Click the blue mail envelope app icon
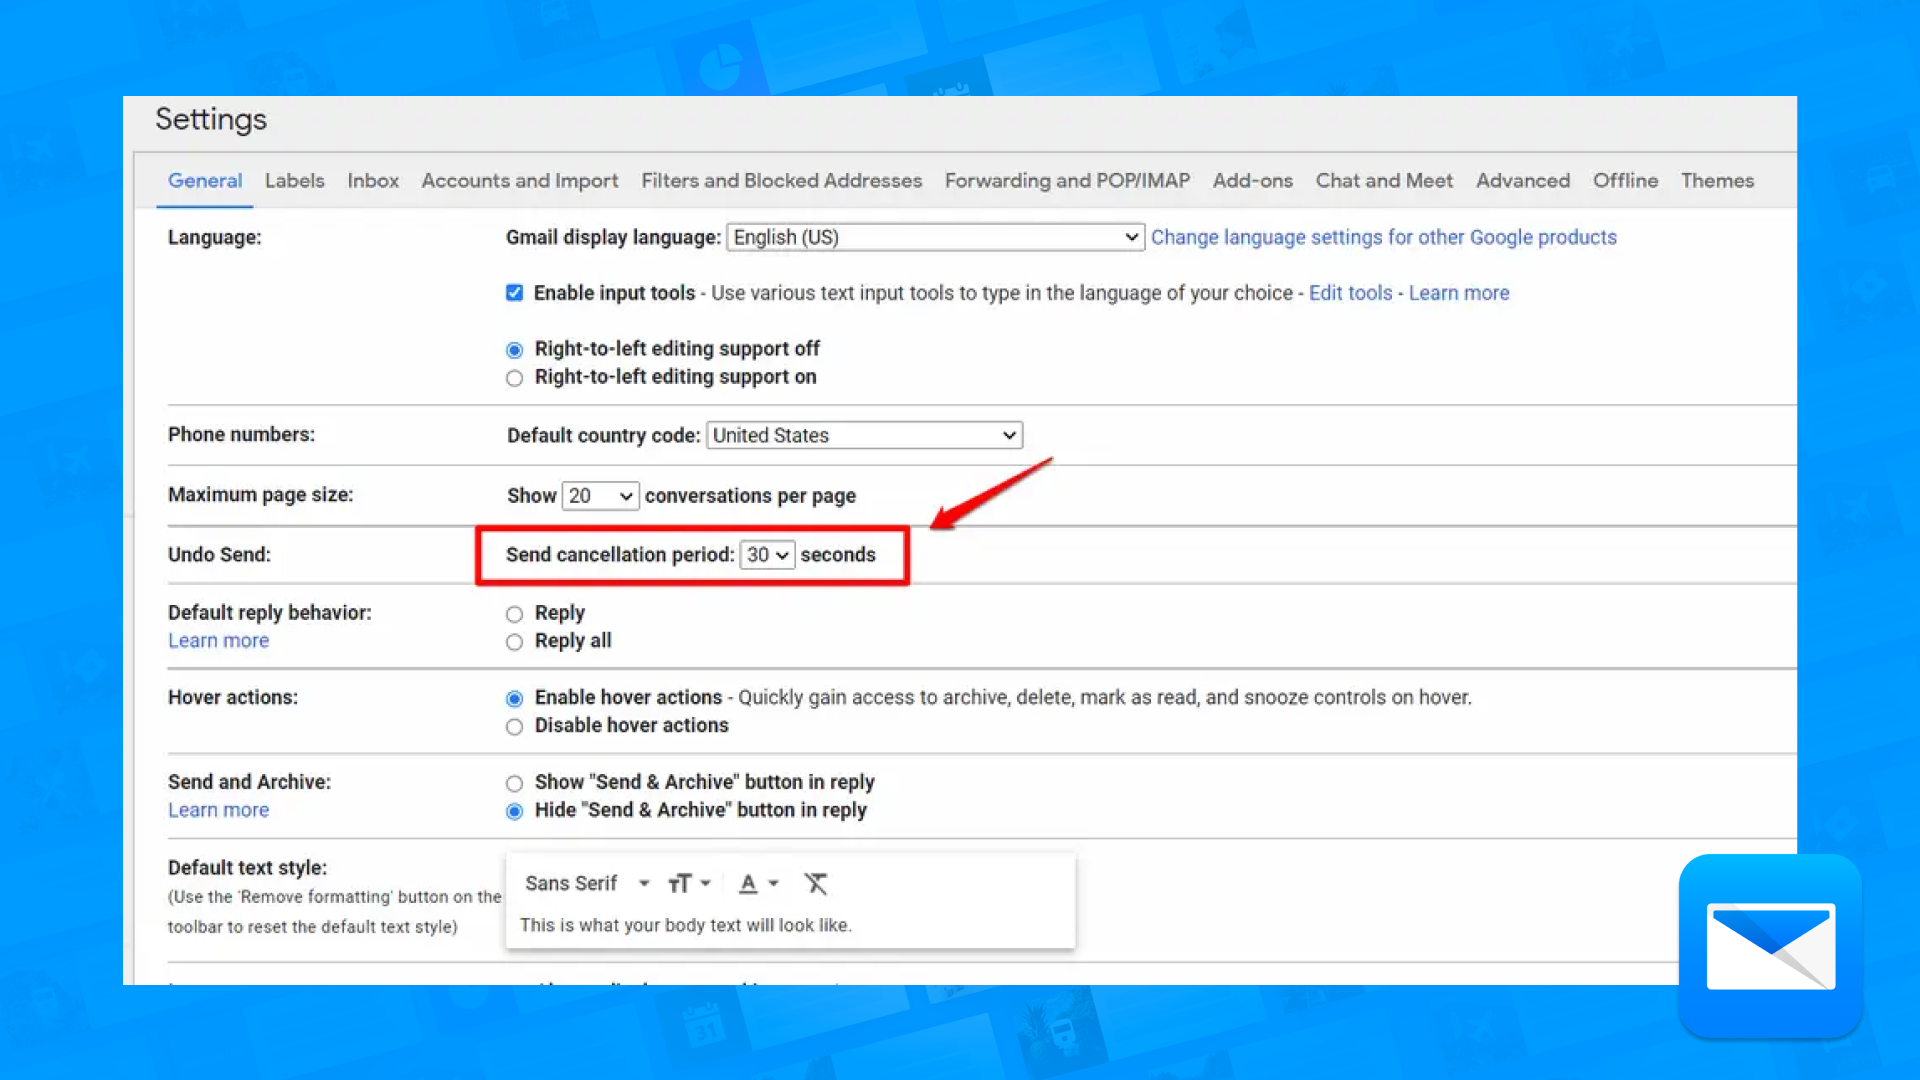The image size is (1920, 1080). [x=1770, y=945]
